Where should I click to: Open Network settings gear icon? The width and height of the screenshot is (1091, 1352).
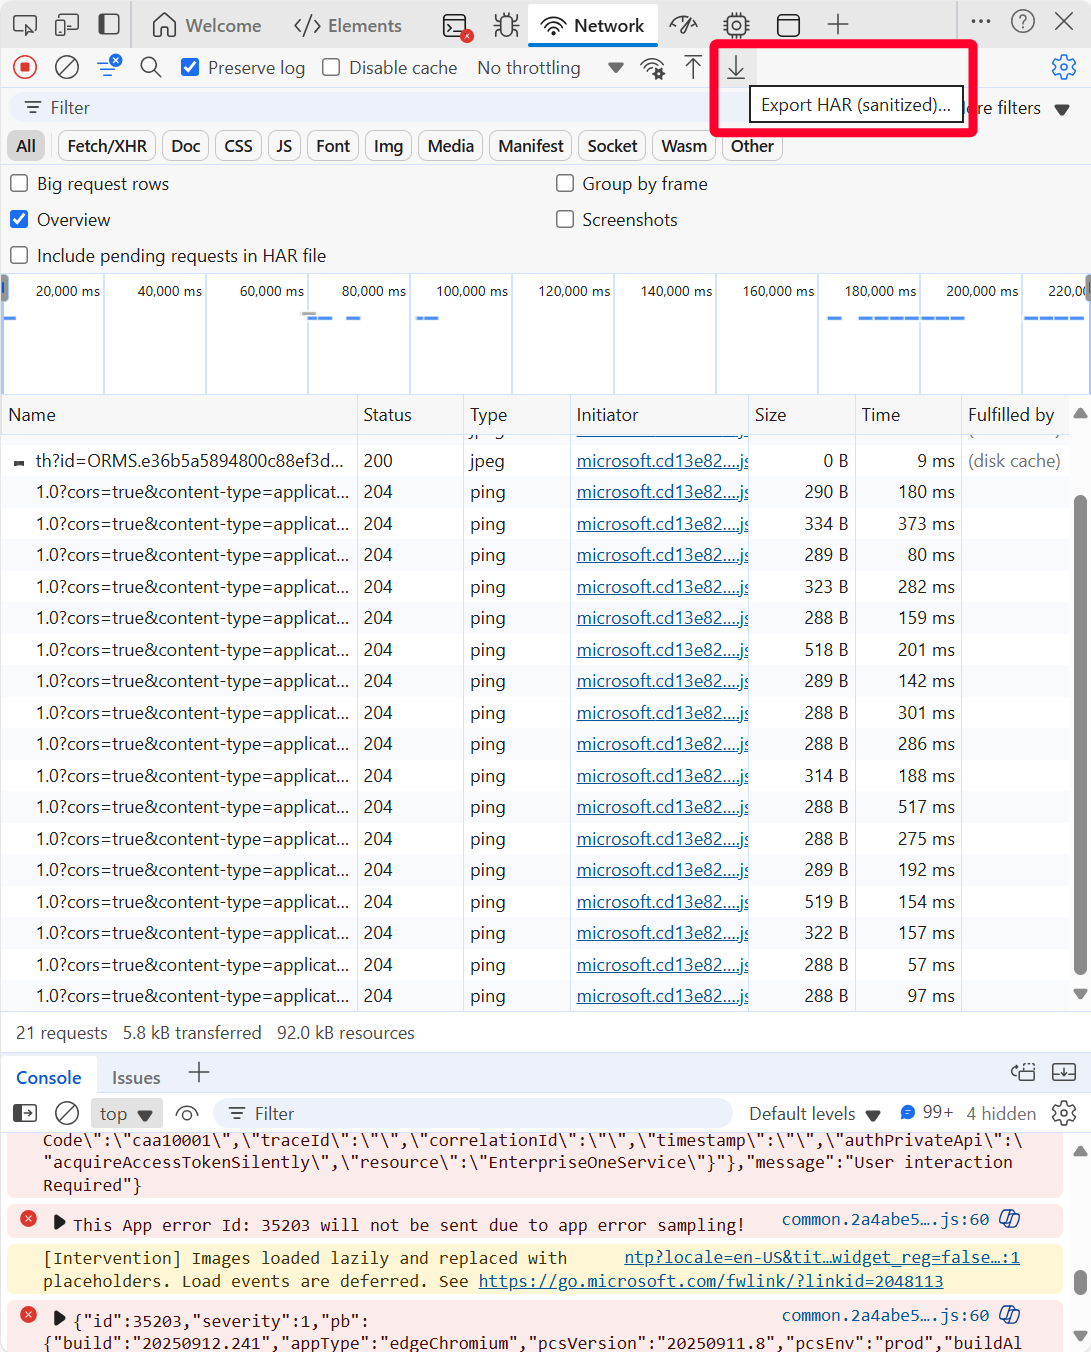click(1063, 67)
